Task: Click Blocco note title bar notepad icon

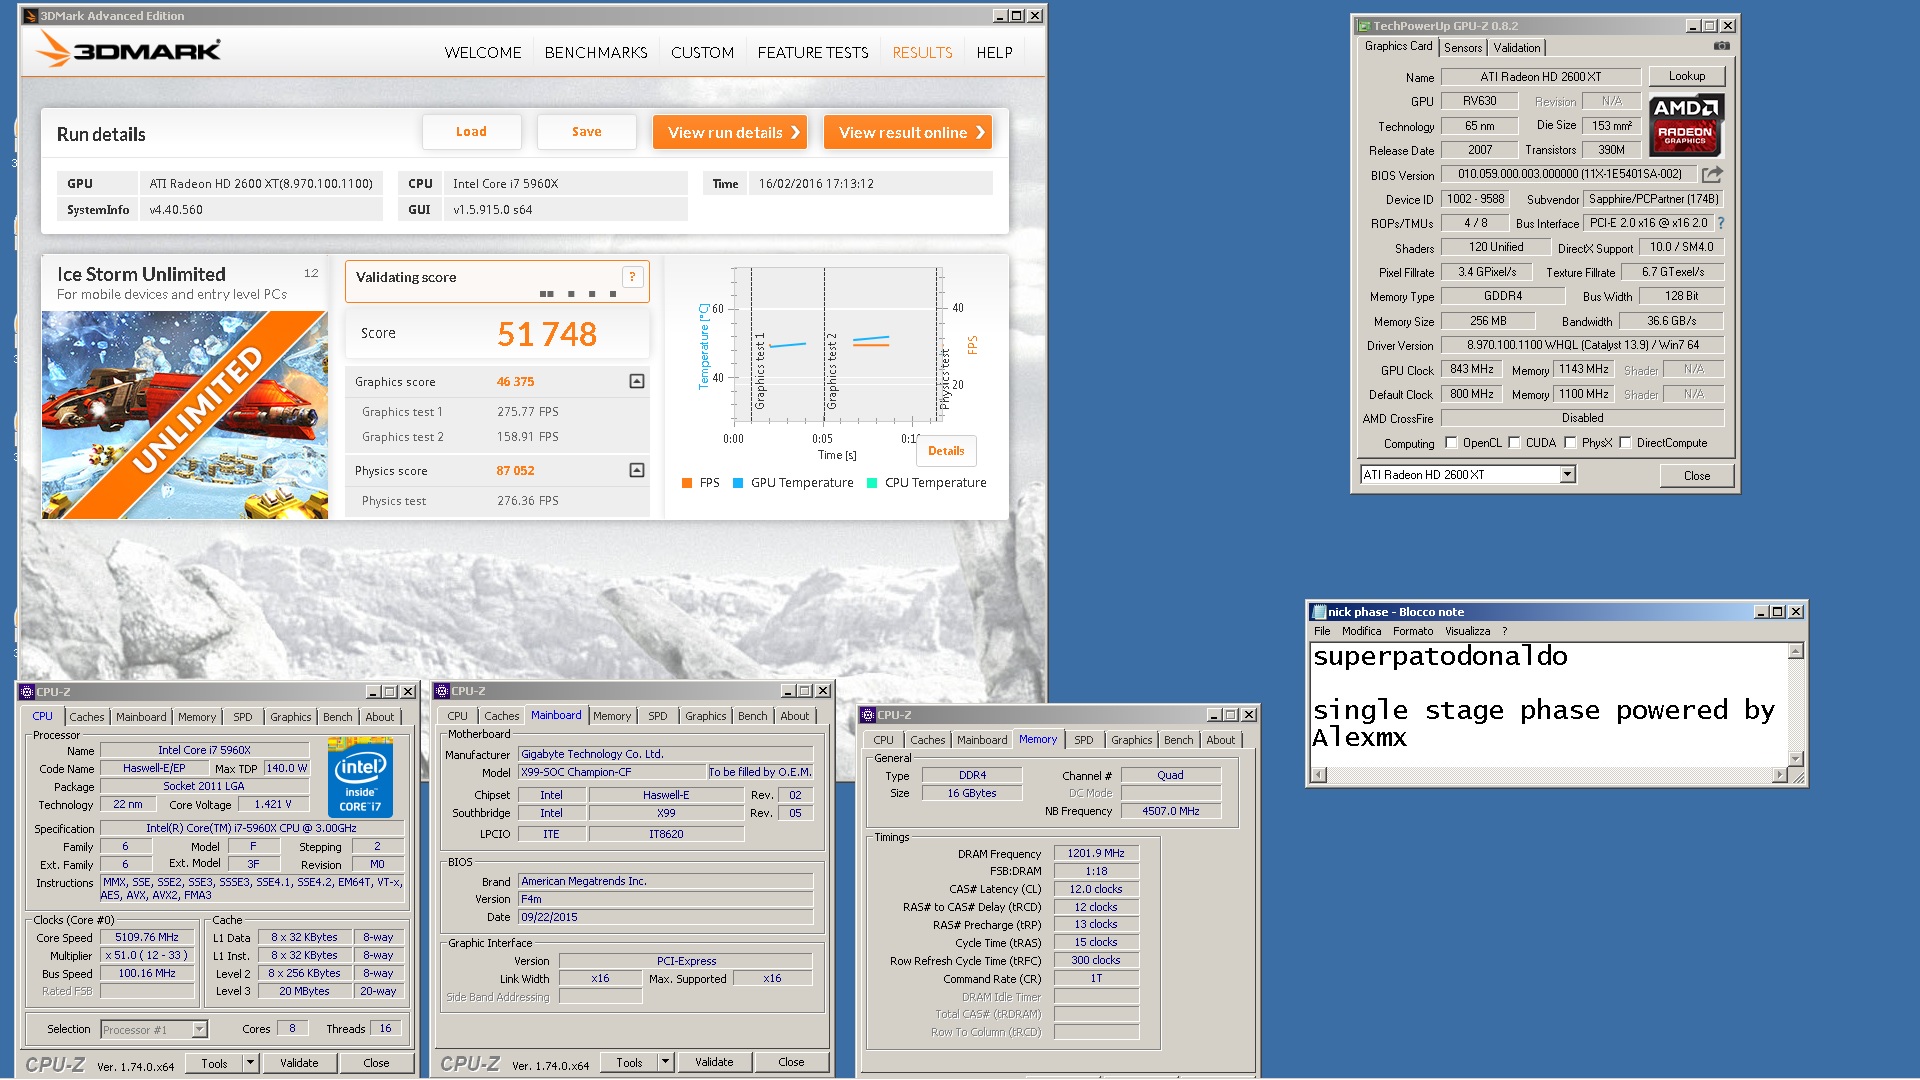Action: pos(1319,612)
